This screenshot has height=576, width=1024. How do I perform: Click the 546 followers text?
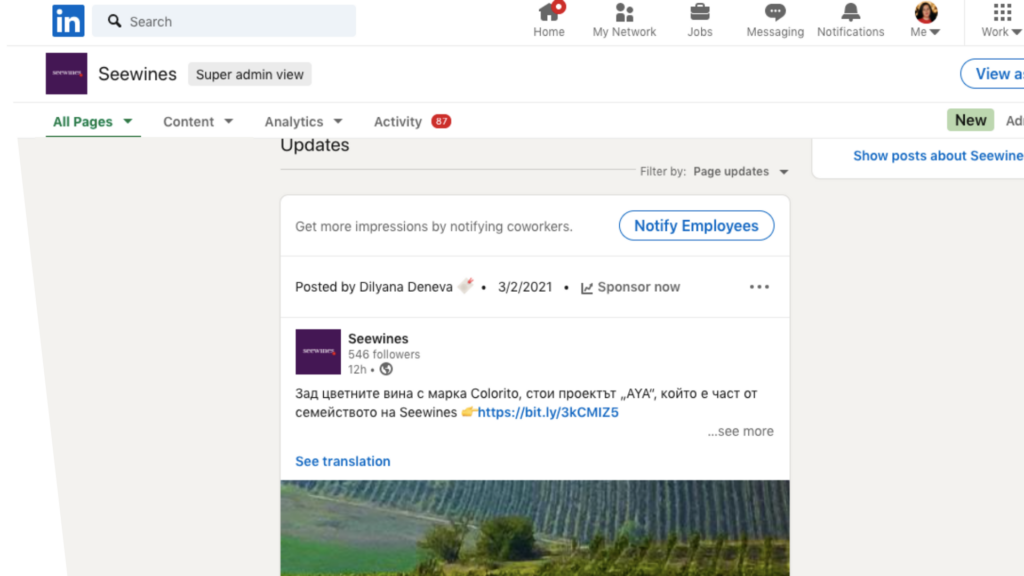pos(384,355)
